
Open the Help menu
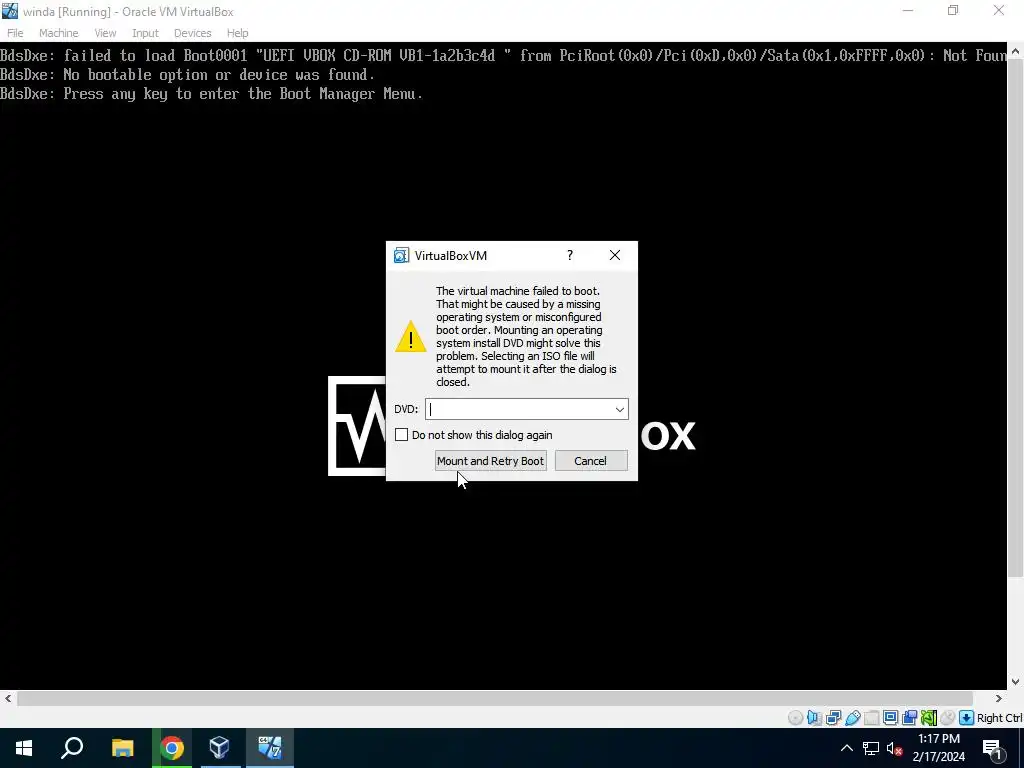(238, 33)
